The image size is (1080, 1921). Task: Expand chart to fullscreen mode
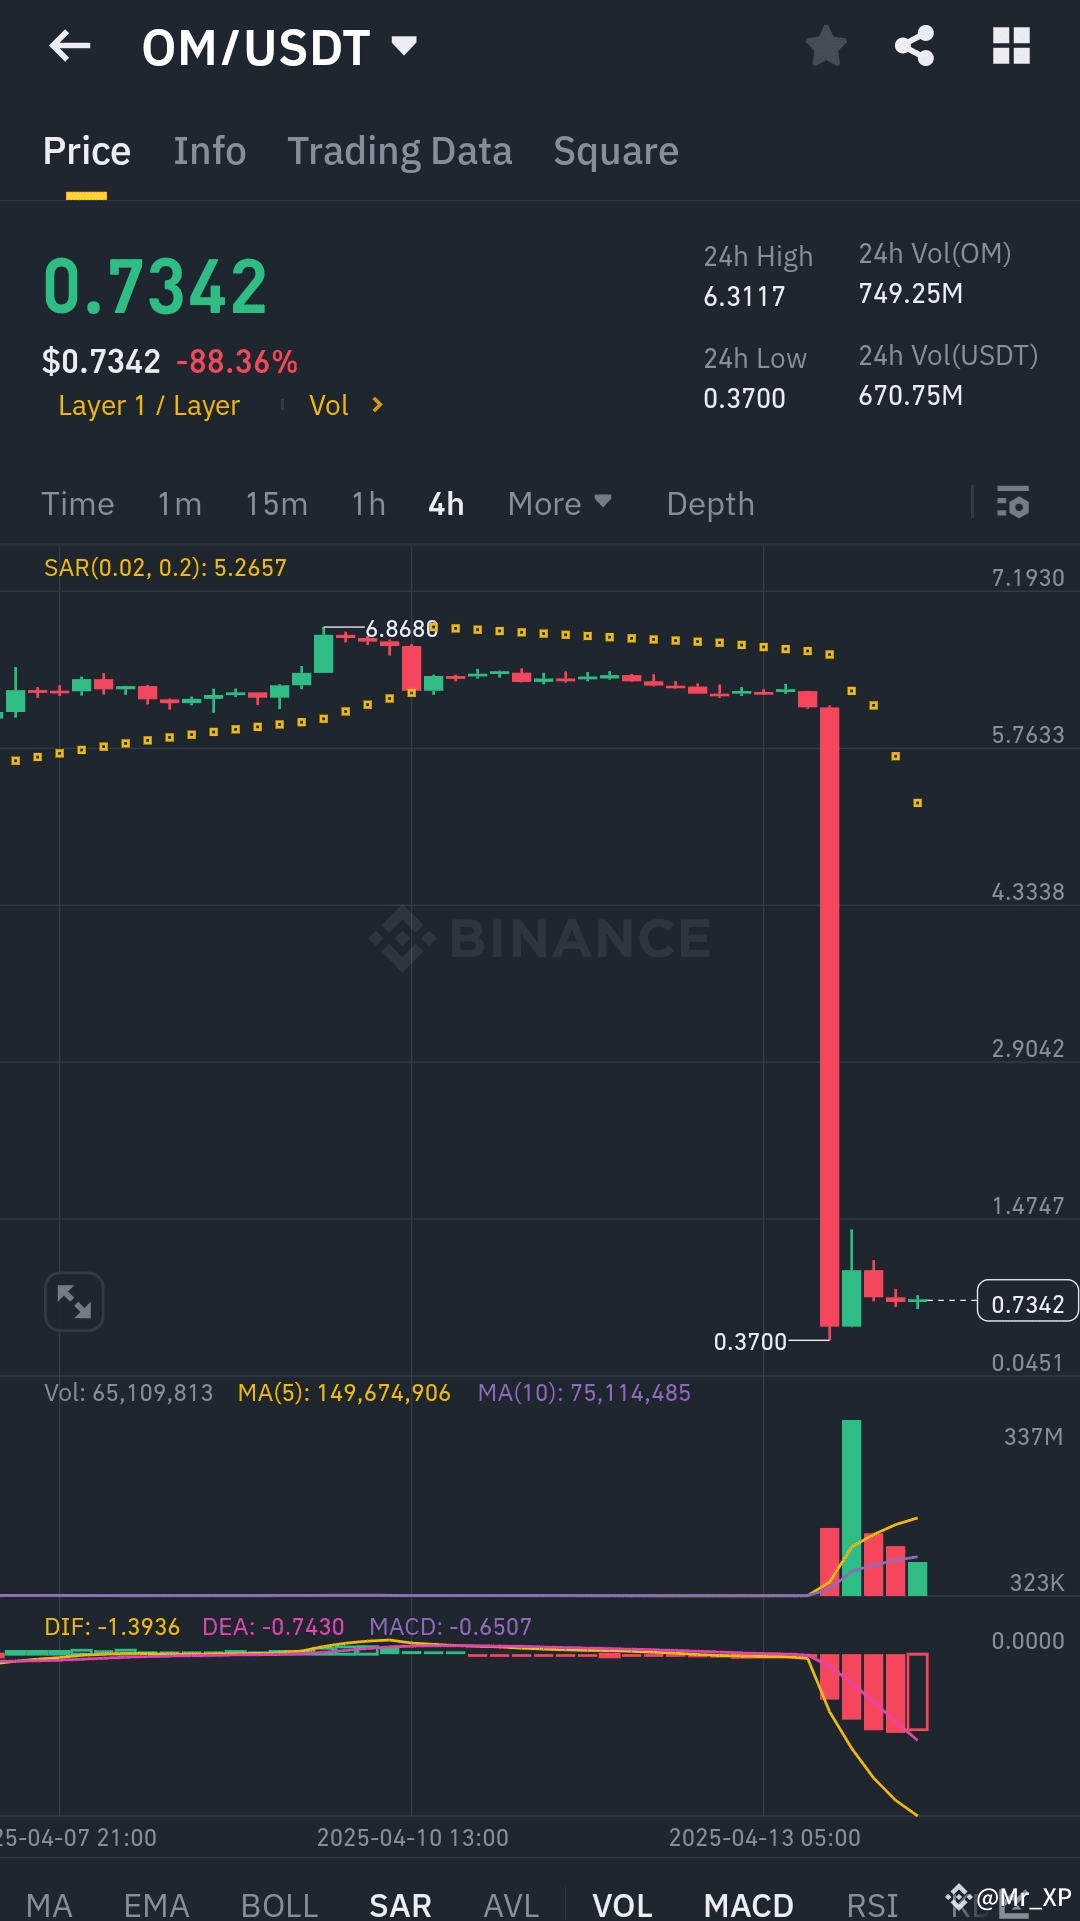coord(74,1301)
